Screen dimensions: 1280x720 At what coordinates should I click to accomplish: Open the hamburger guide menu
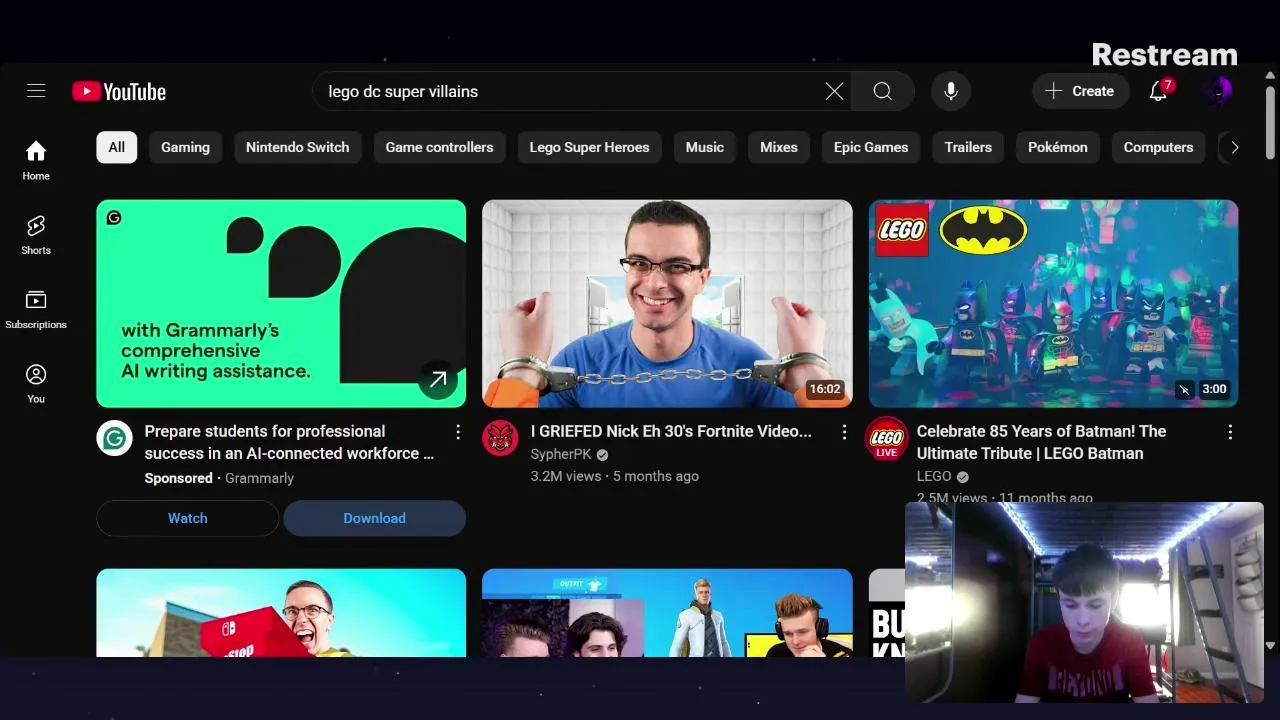36,91
